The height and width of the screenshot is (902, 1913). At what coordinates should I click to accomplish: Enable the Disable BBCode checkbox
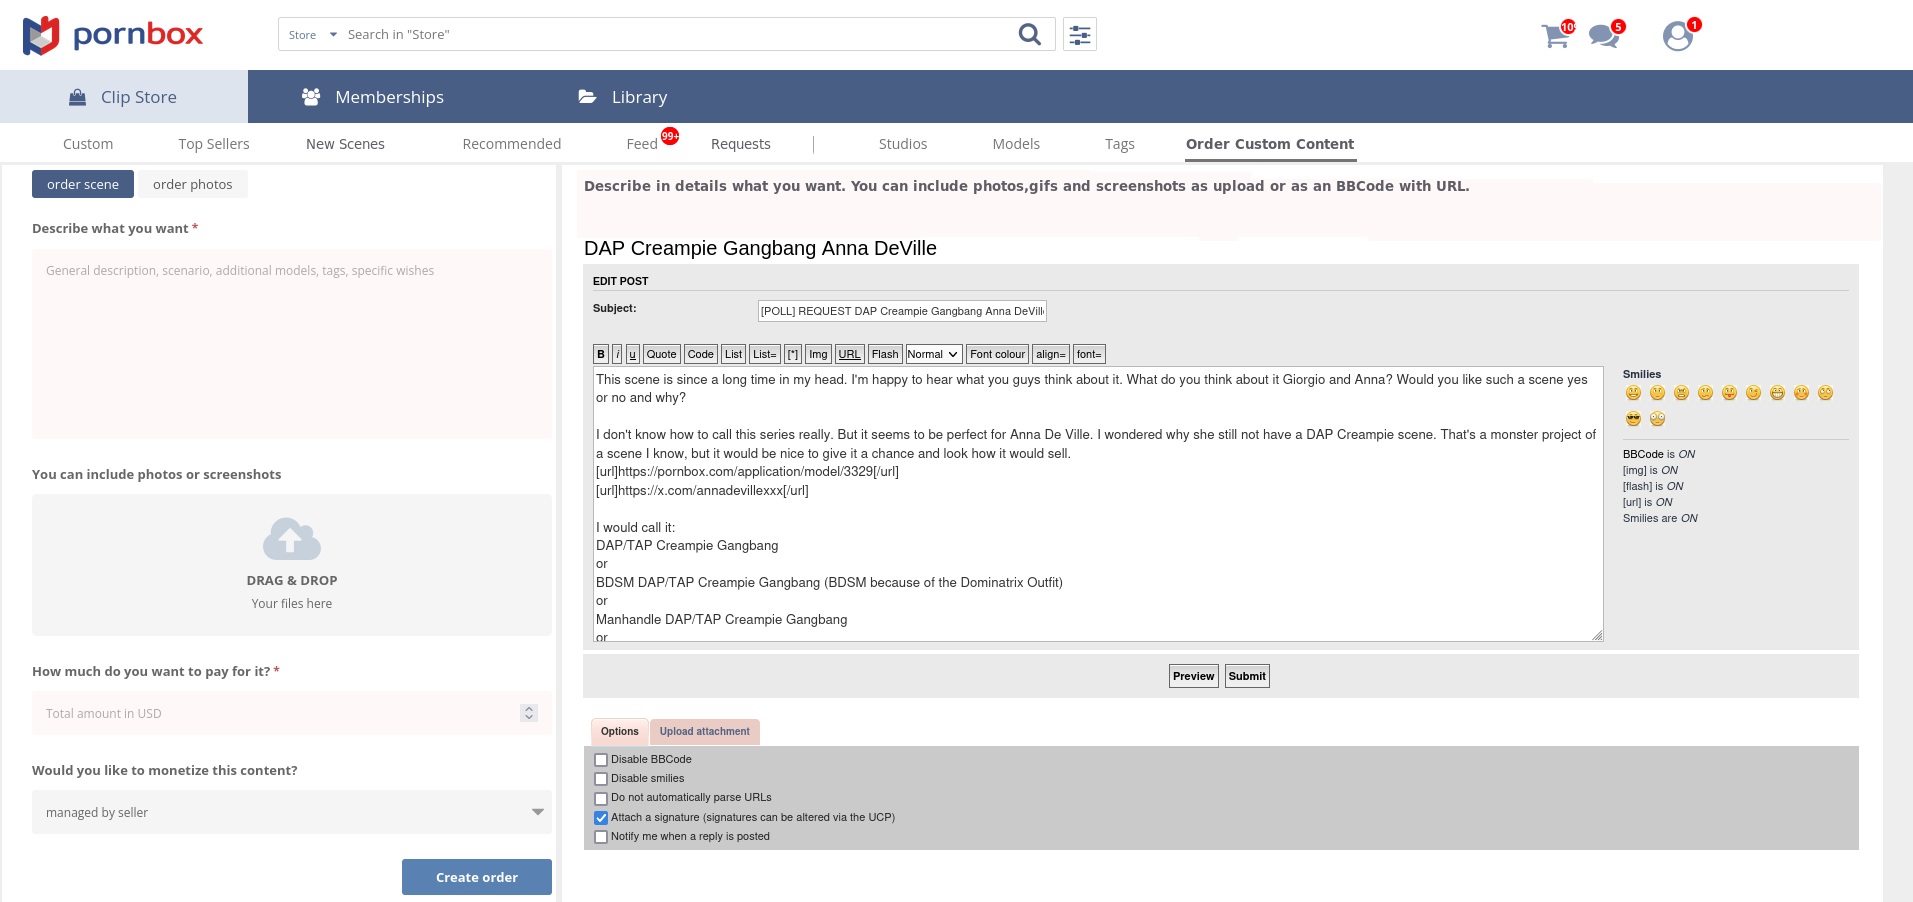click(601, 760)
